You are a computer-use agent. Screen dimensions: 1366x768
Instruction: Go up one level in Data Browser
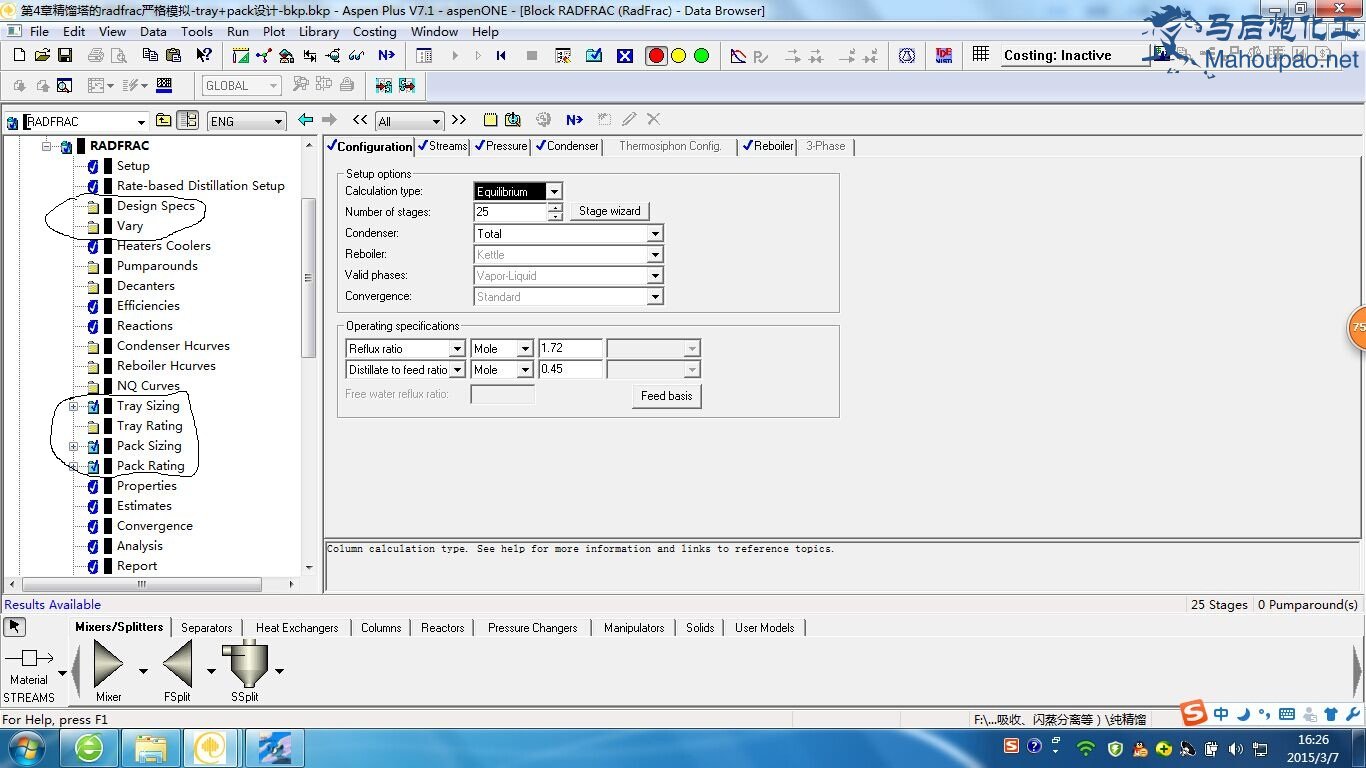(164, 121)
